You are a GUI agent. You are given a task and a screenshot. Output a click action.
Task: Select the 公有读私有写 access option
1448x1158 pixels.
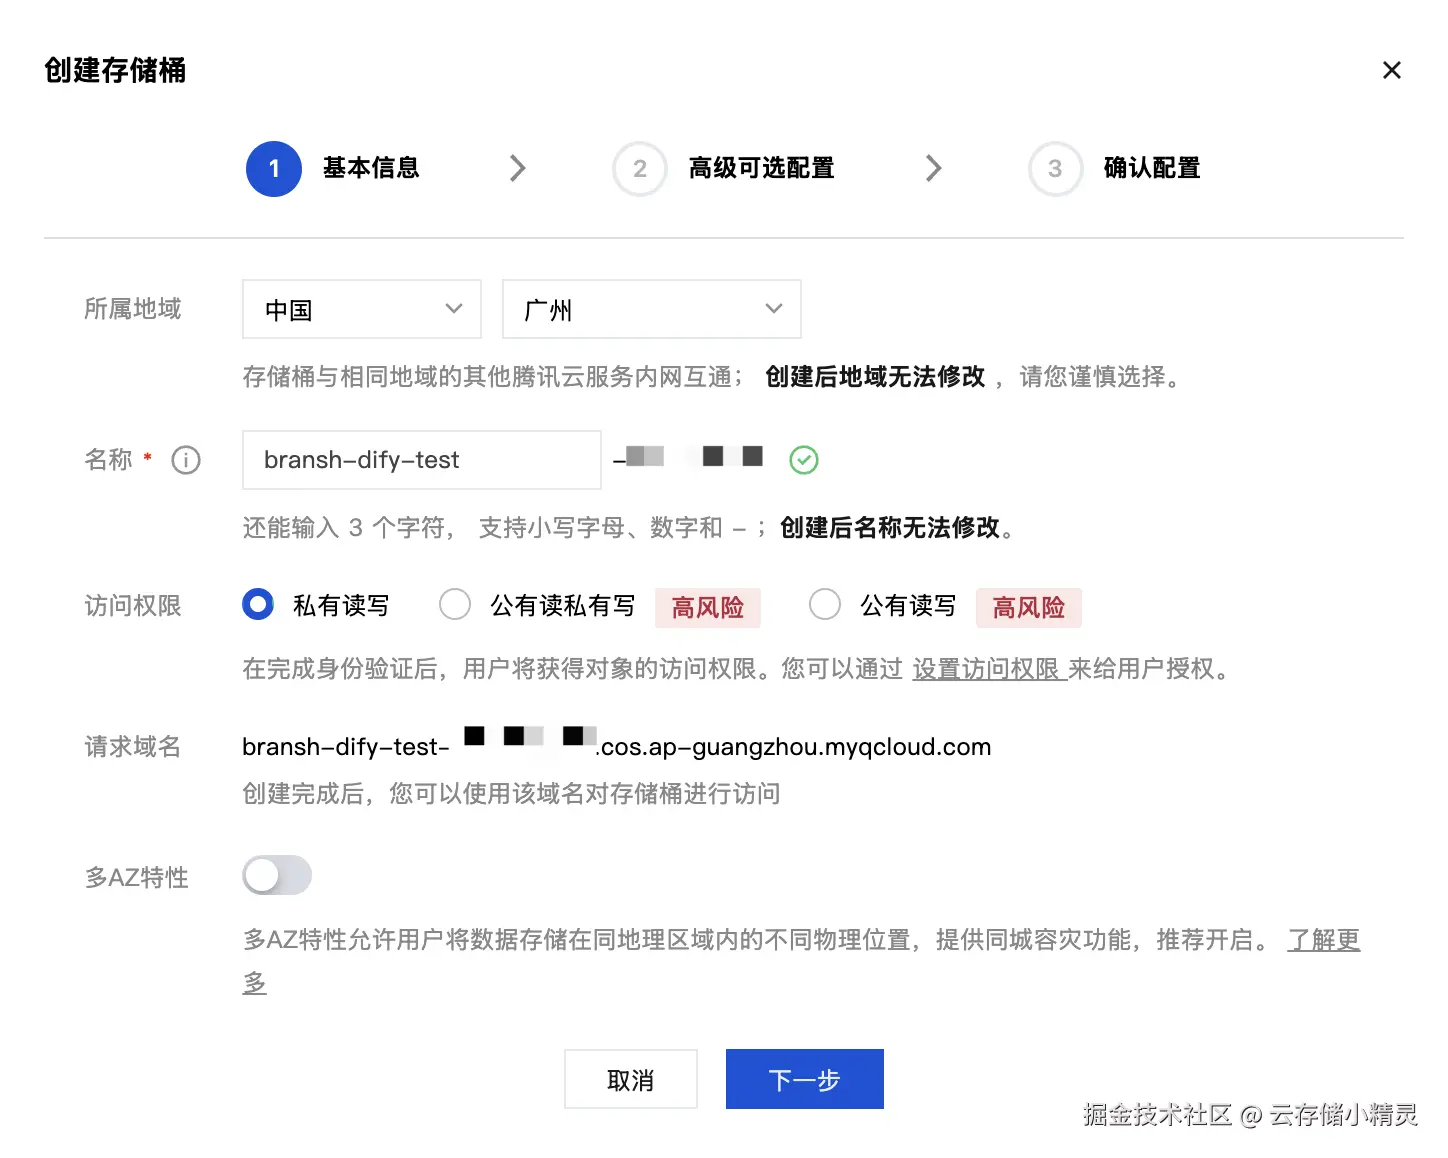pos(455,605)
